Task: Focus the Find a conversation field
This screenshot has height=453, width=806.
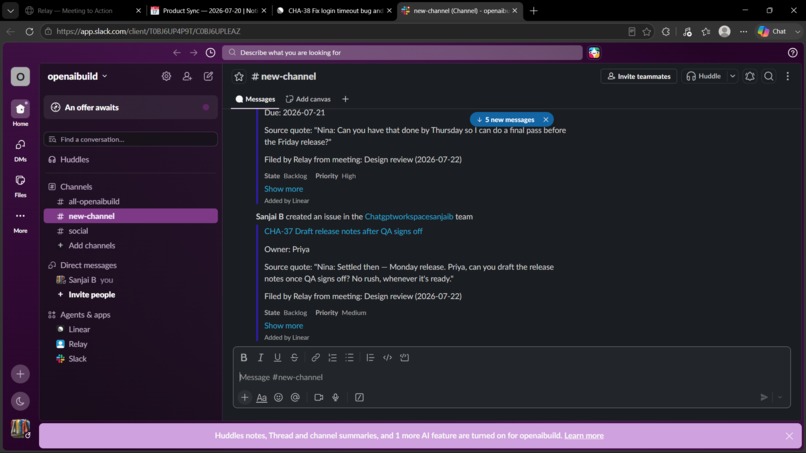Action: (131, 139)
